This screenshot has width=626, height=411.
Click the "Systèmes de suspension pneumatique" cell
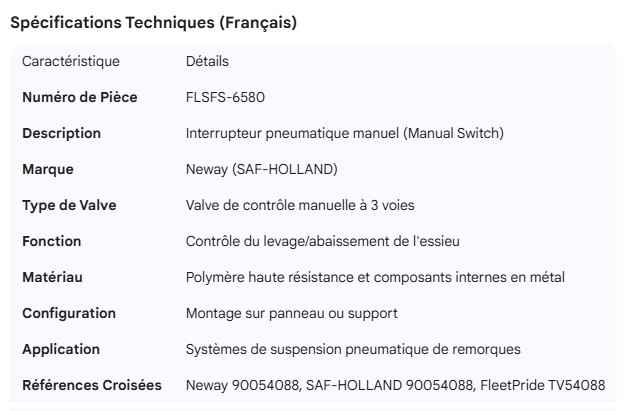353,350
